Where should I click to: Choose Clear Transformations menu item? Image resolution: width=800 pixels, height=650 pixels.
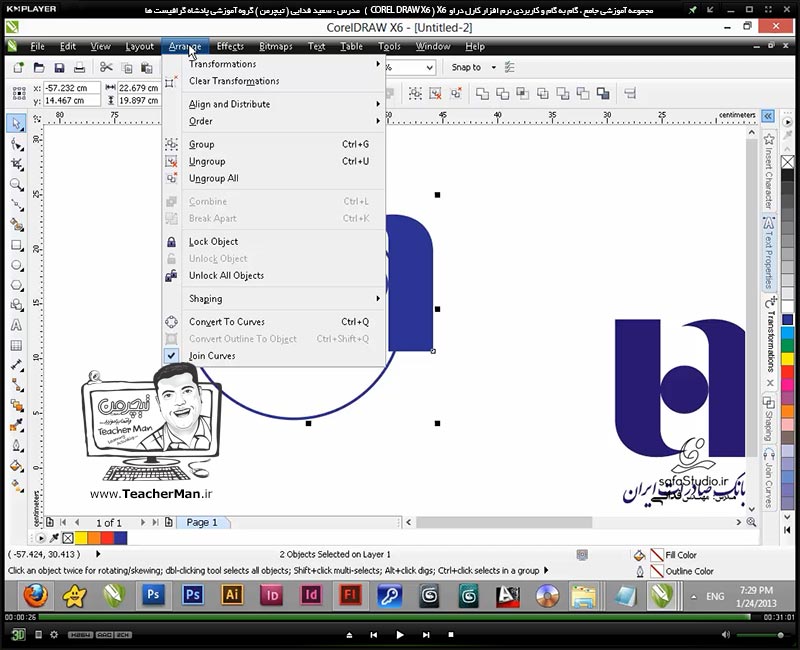tap(274, 81)
